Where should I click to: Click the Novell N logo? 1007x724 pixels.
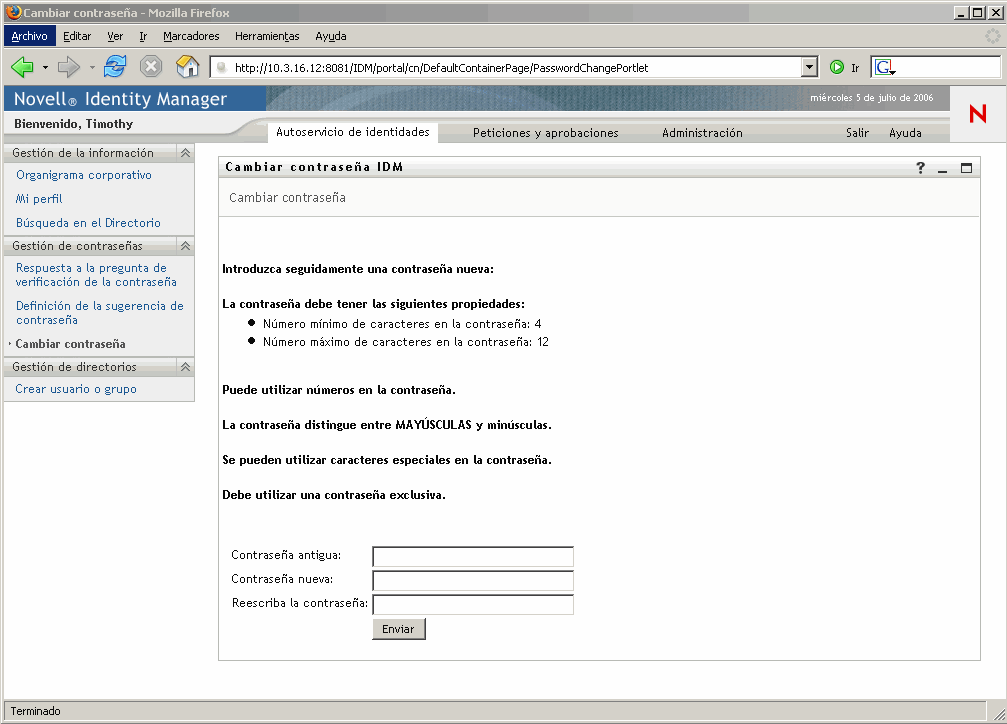click(x=978, y=114)
